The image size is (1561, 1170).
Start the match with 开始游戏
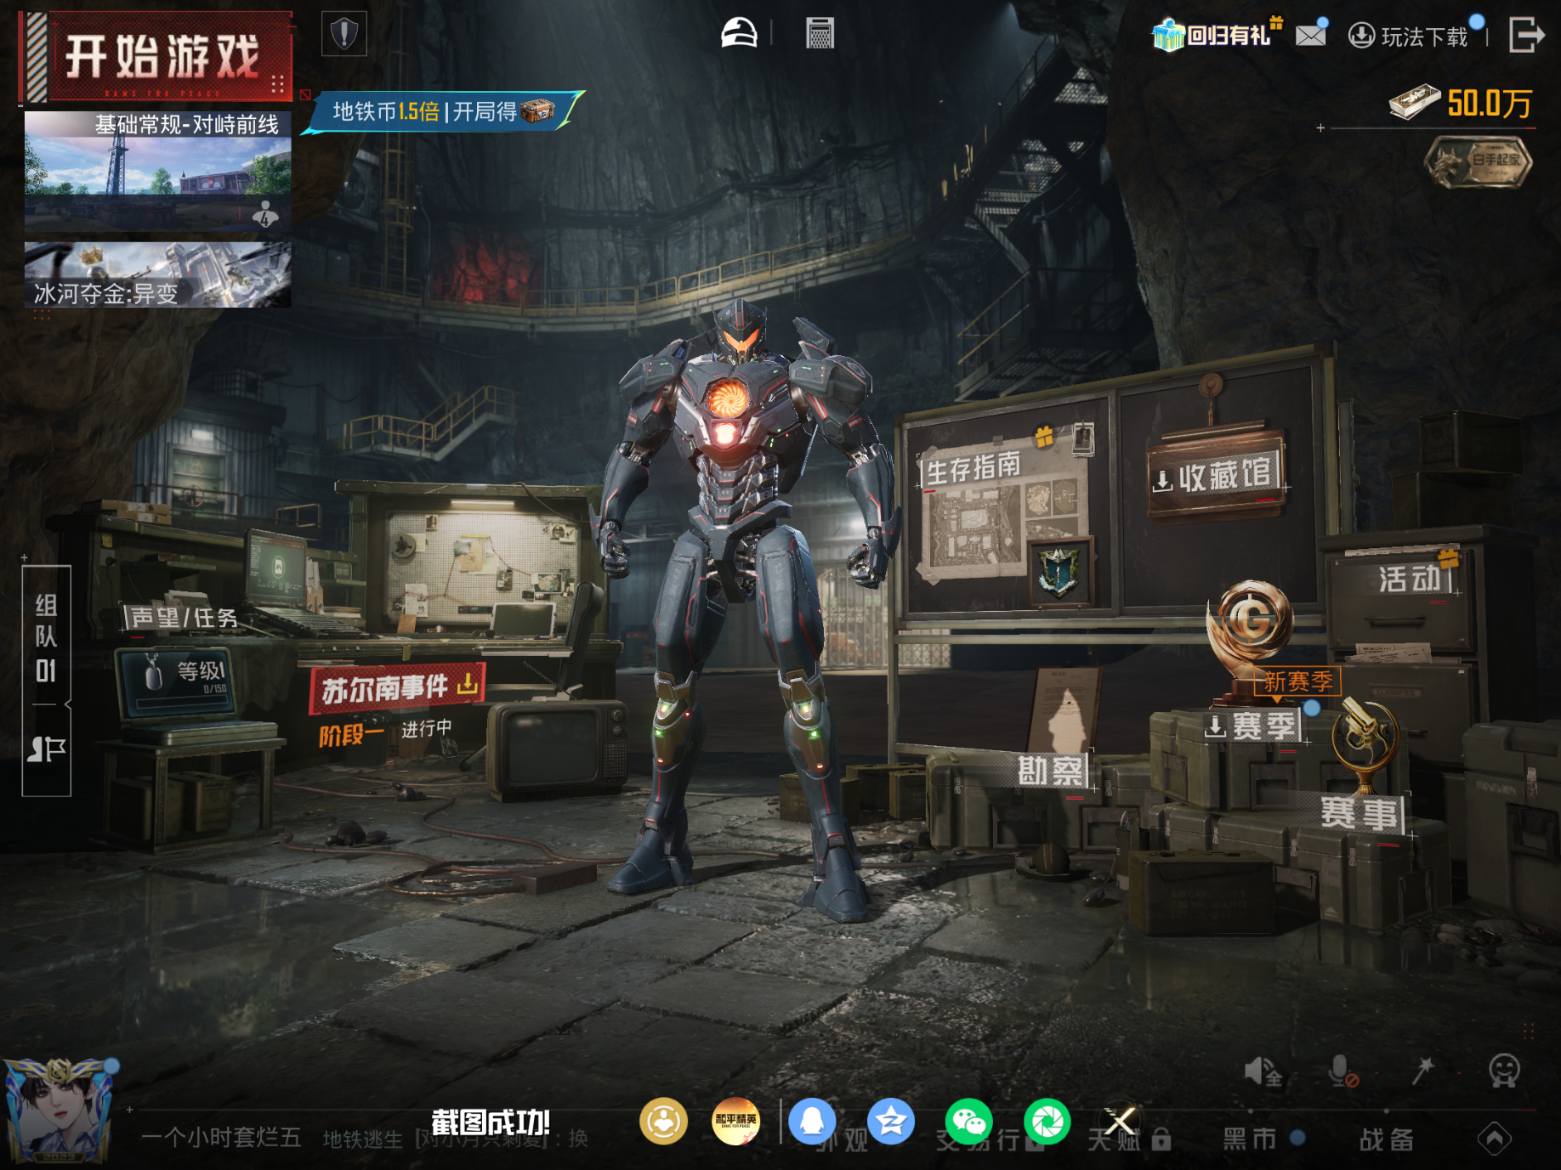[158, 56]
